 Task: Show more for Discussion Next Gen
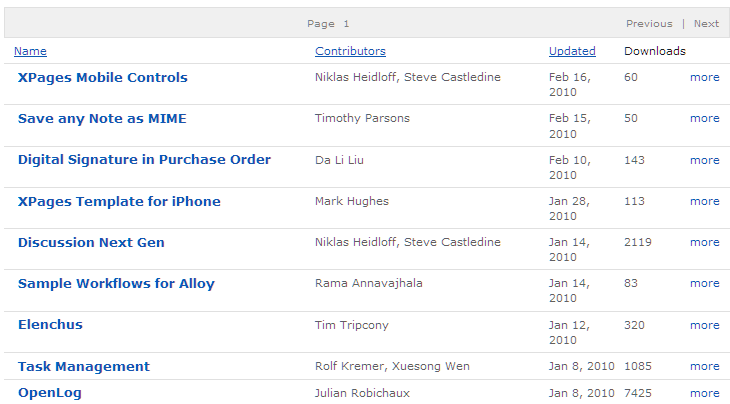704,242
